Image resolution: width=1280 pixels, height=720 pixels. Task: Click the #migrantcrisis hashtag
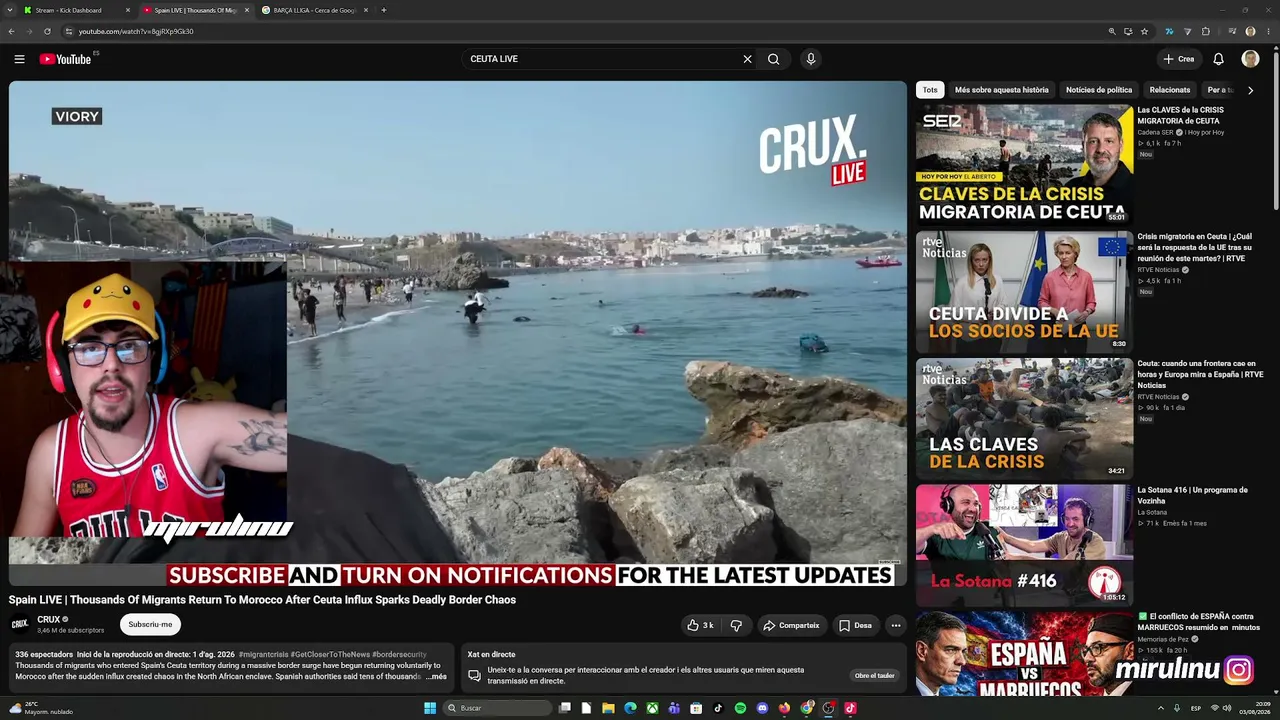263,654
